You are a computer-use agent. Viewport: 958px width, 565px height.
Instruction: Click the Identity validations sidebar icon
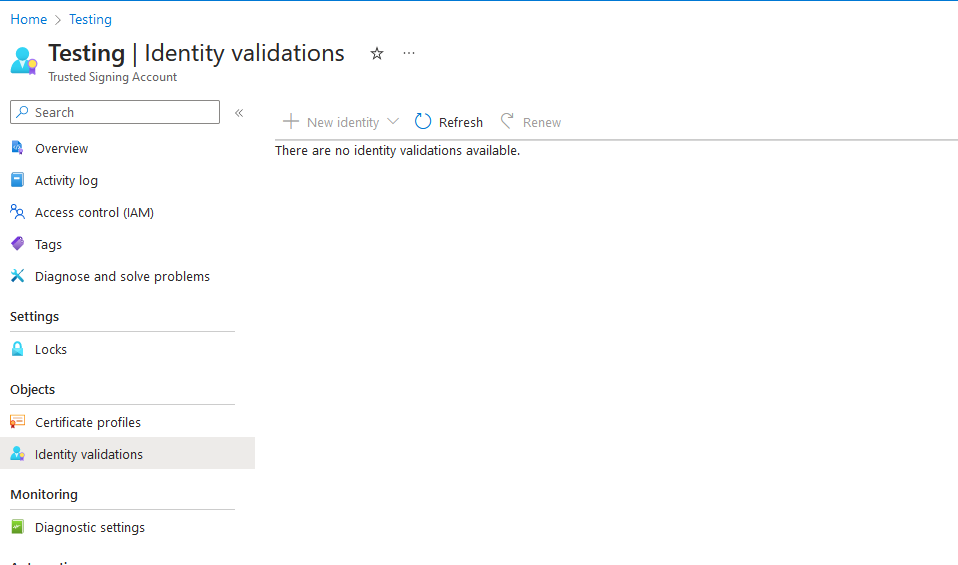18,453
